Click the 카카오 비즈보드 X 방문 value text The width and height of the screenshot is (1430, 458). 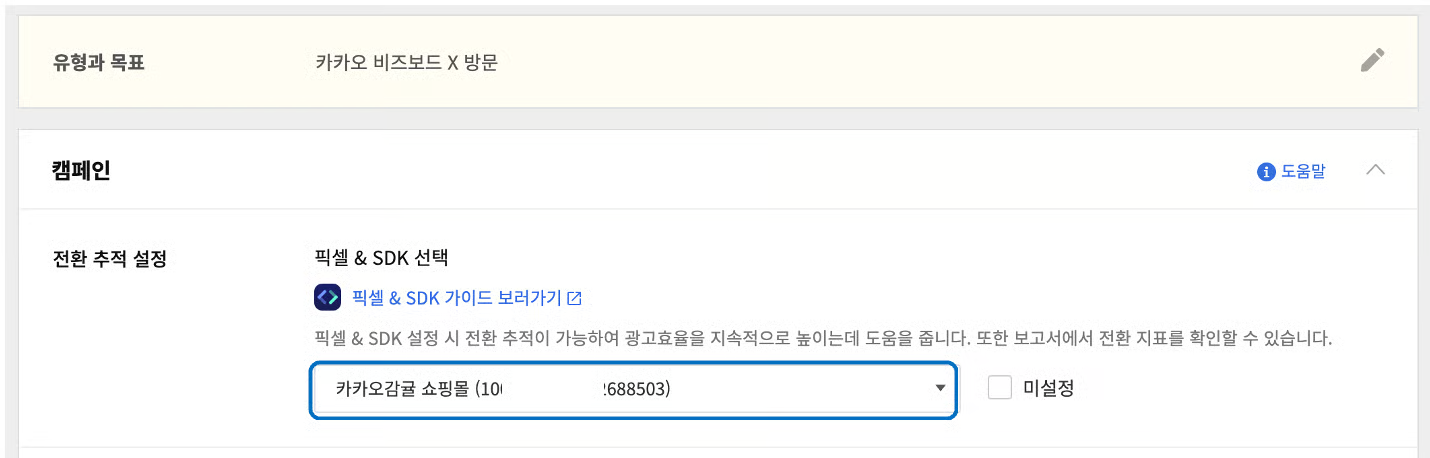tap(406, 63)
